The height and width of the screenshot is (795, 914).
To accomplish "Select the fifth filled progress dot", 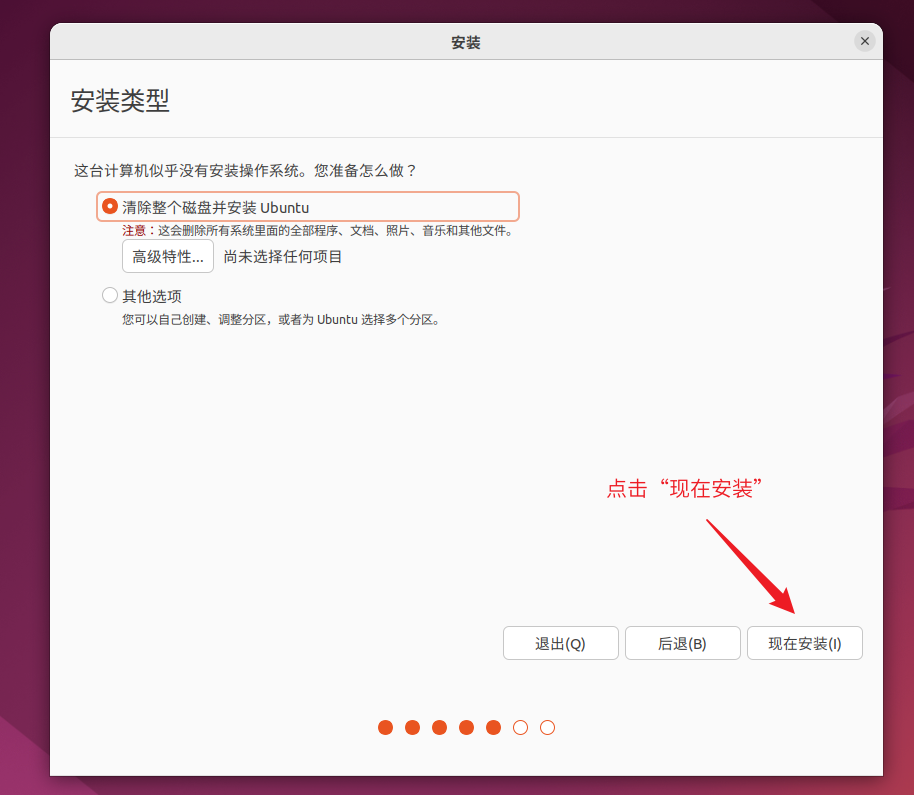I will tap(493, 728).
